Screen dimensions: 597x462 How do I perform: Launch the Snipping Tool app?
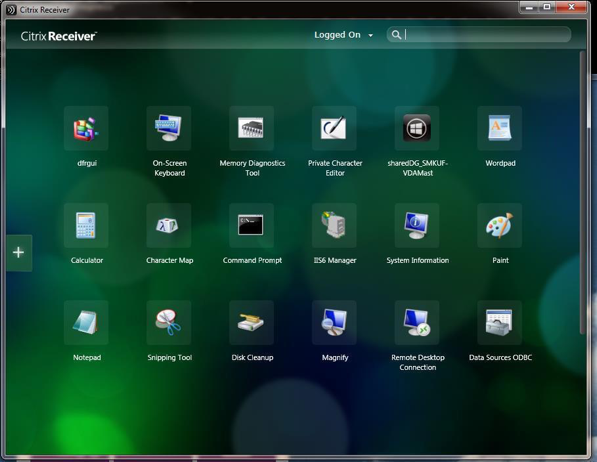click(x=169, y=323)
